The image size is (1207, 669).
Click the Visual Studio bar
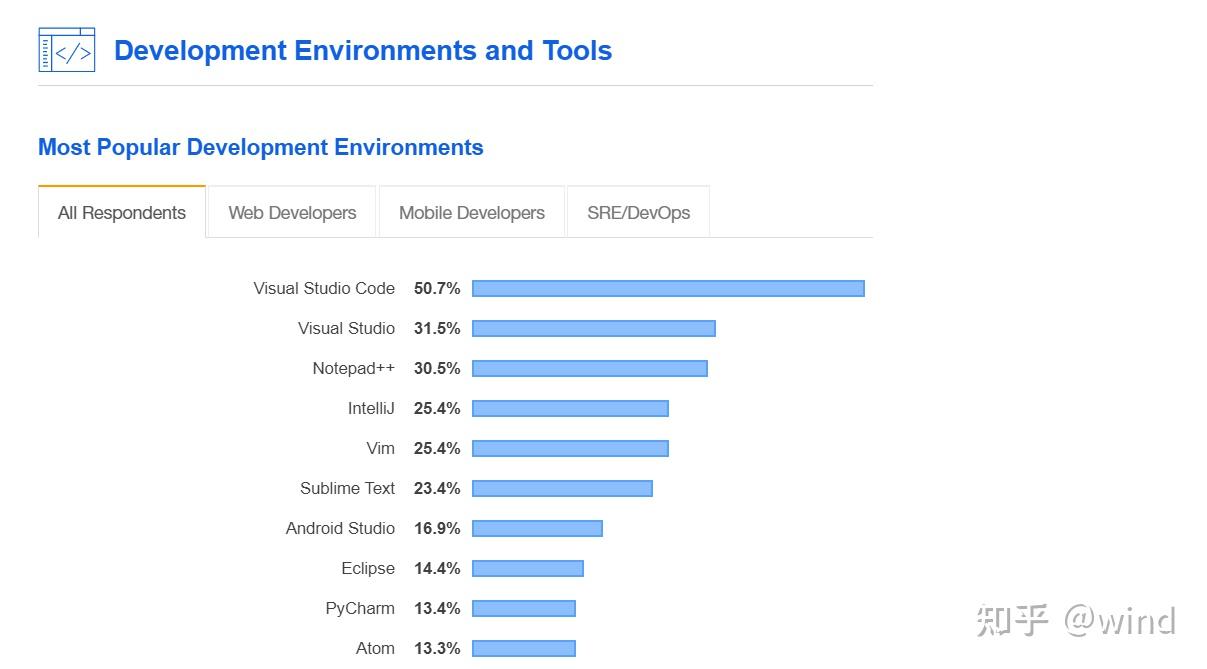click(x=592, y=328)
